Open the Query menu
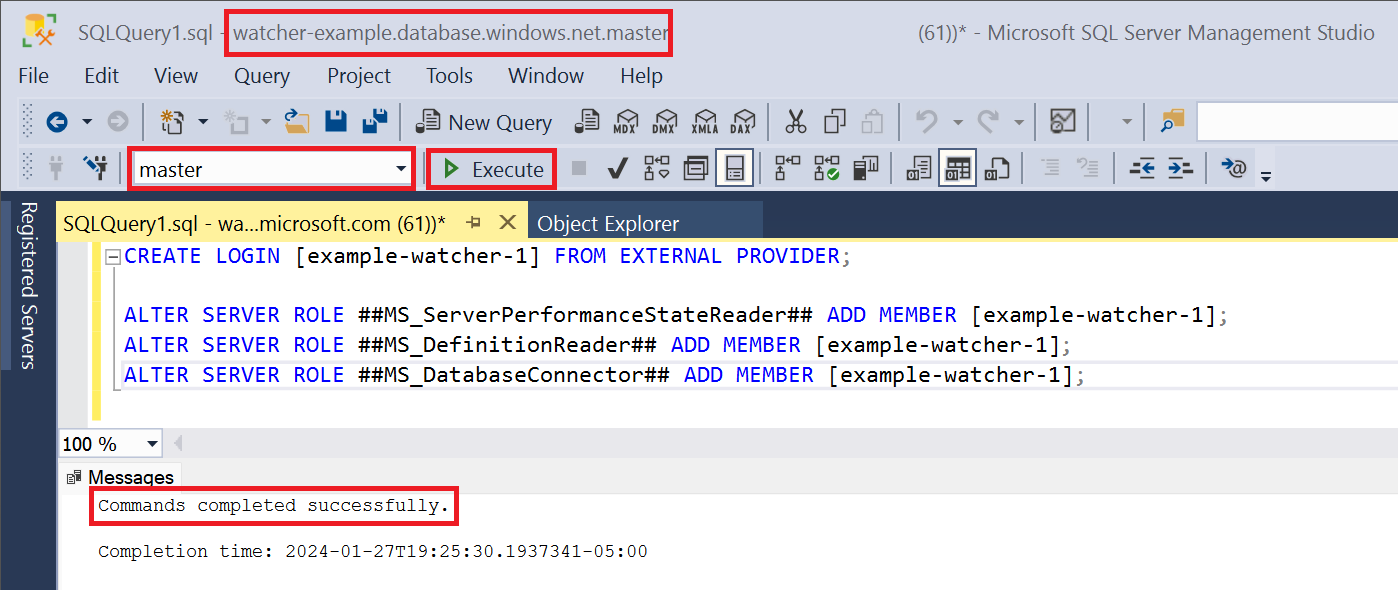 coord(261,76)
